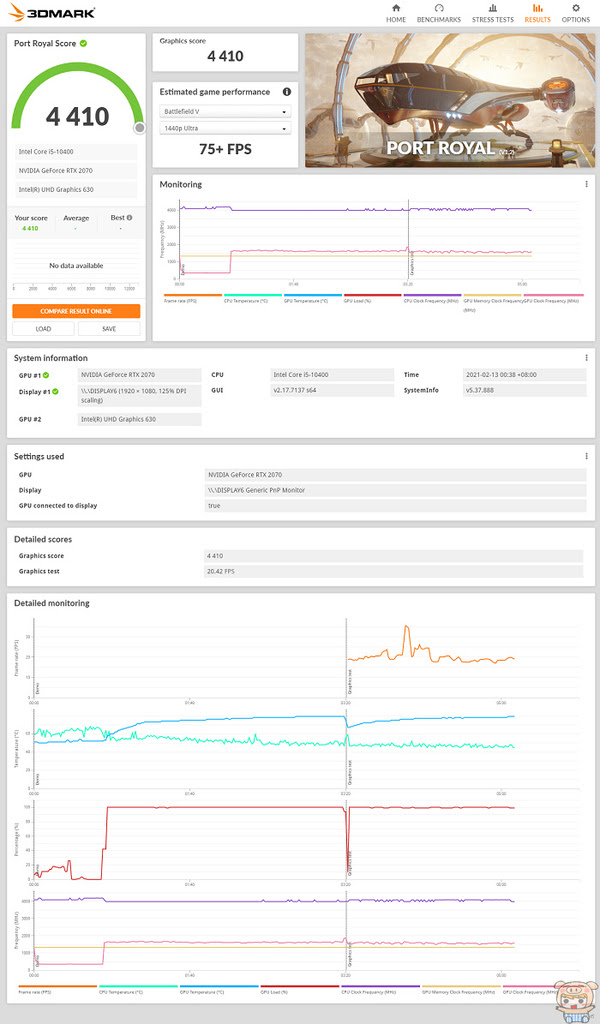Open the STRESS TESTS section
The image size is (600, 1024).
[492, 13]
